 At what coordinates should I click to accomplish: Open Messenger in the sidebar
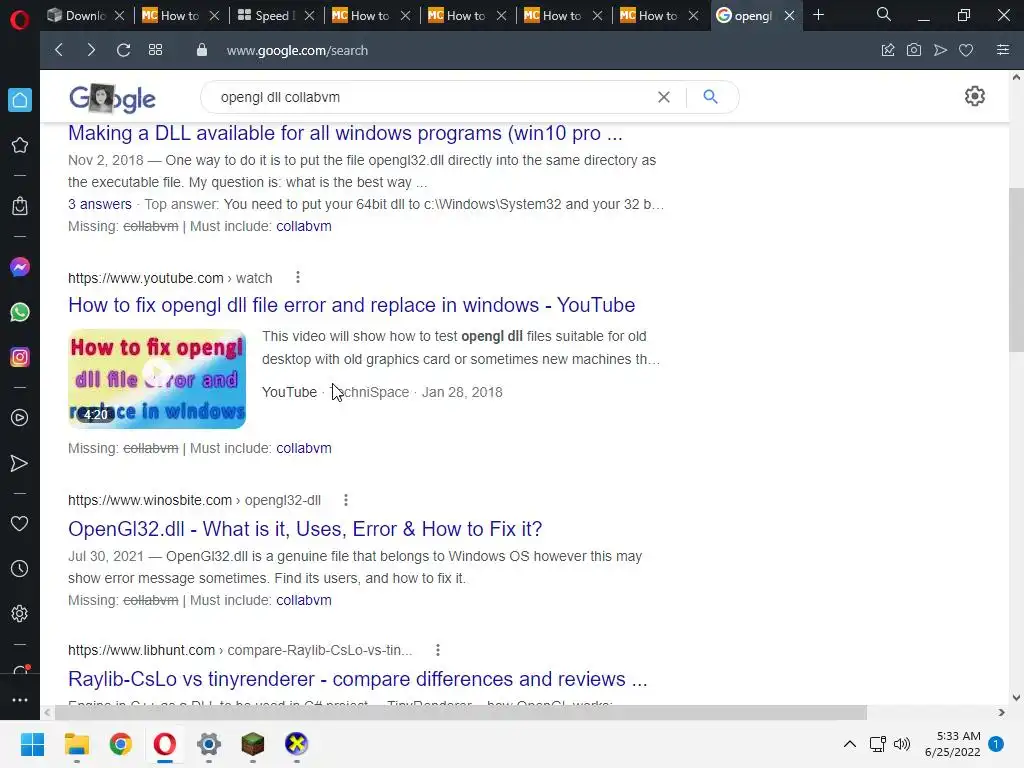click(x=20, y=267)
